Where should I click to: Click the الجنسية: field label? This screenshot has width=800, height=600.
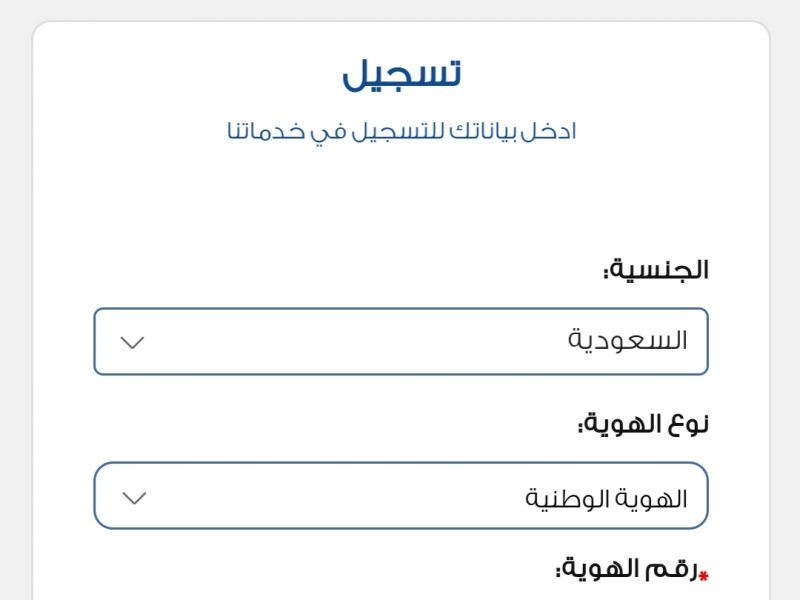656,269
